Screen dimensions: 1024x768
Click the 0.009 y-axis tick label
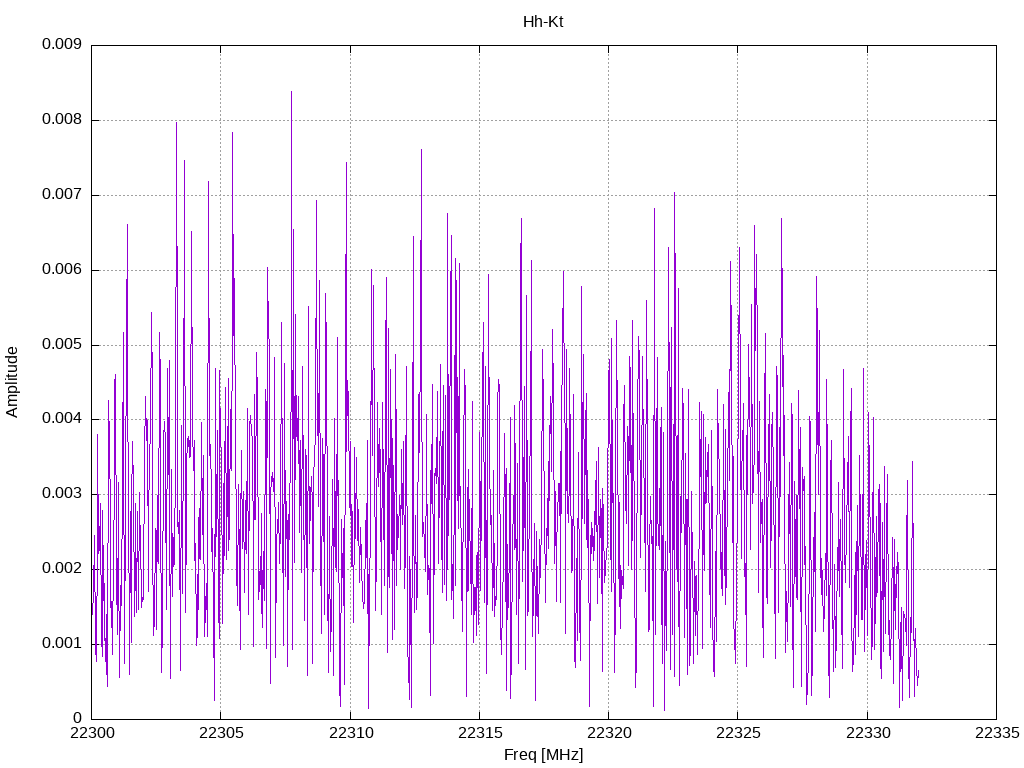tap(62, 44)
